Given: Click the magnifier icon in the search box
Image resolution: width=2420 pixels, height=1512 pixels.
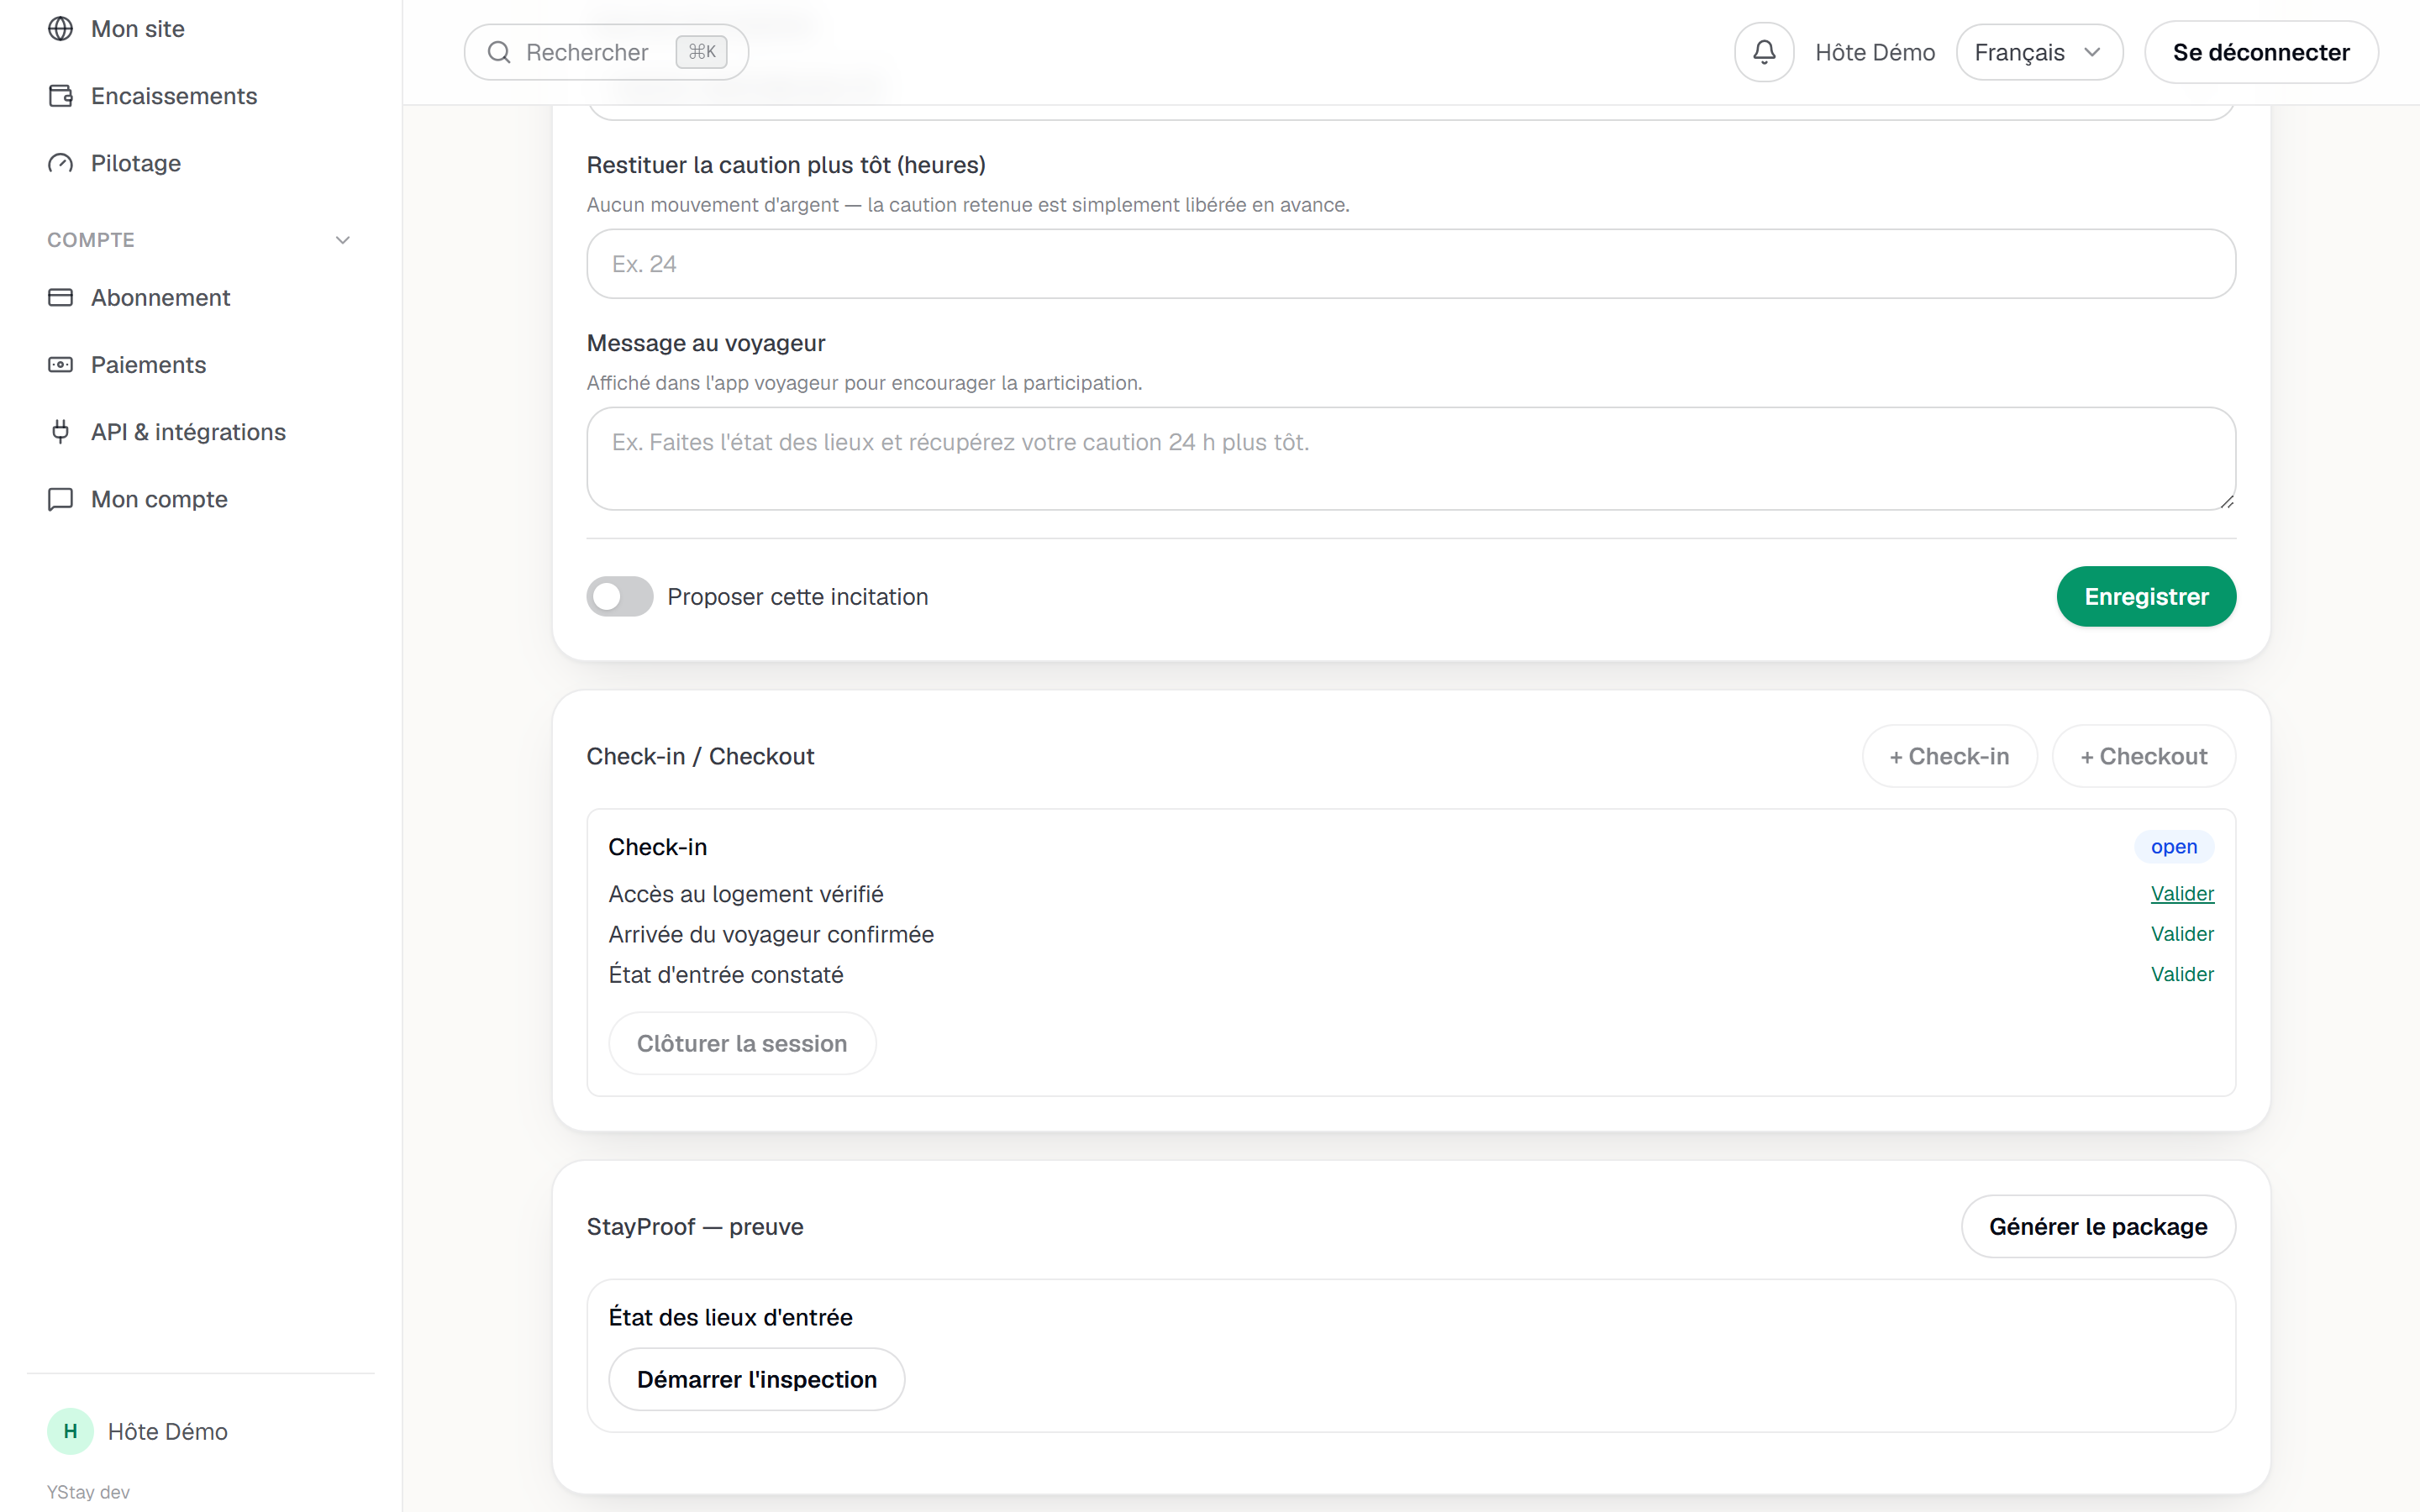Looking at the screenshot, I should pos(499,52).
